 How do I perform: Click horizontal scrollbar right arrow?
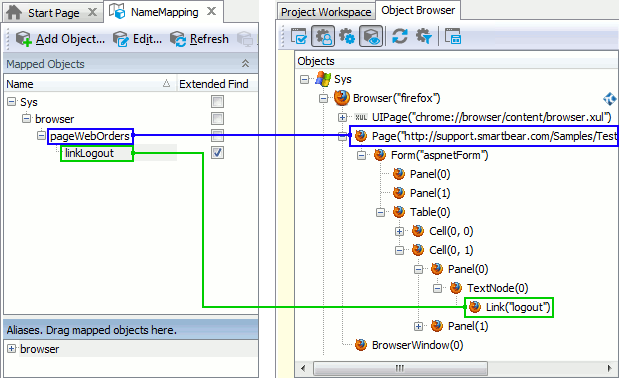coord(610,369)
